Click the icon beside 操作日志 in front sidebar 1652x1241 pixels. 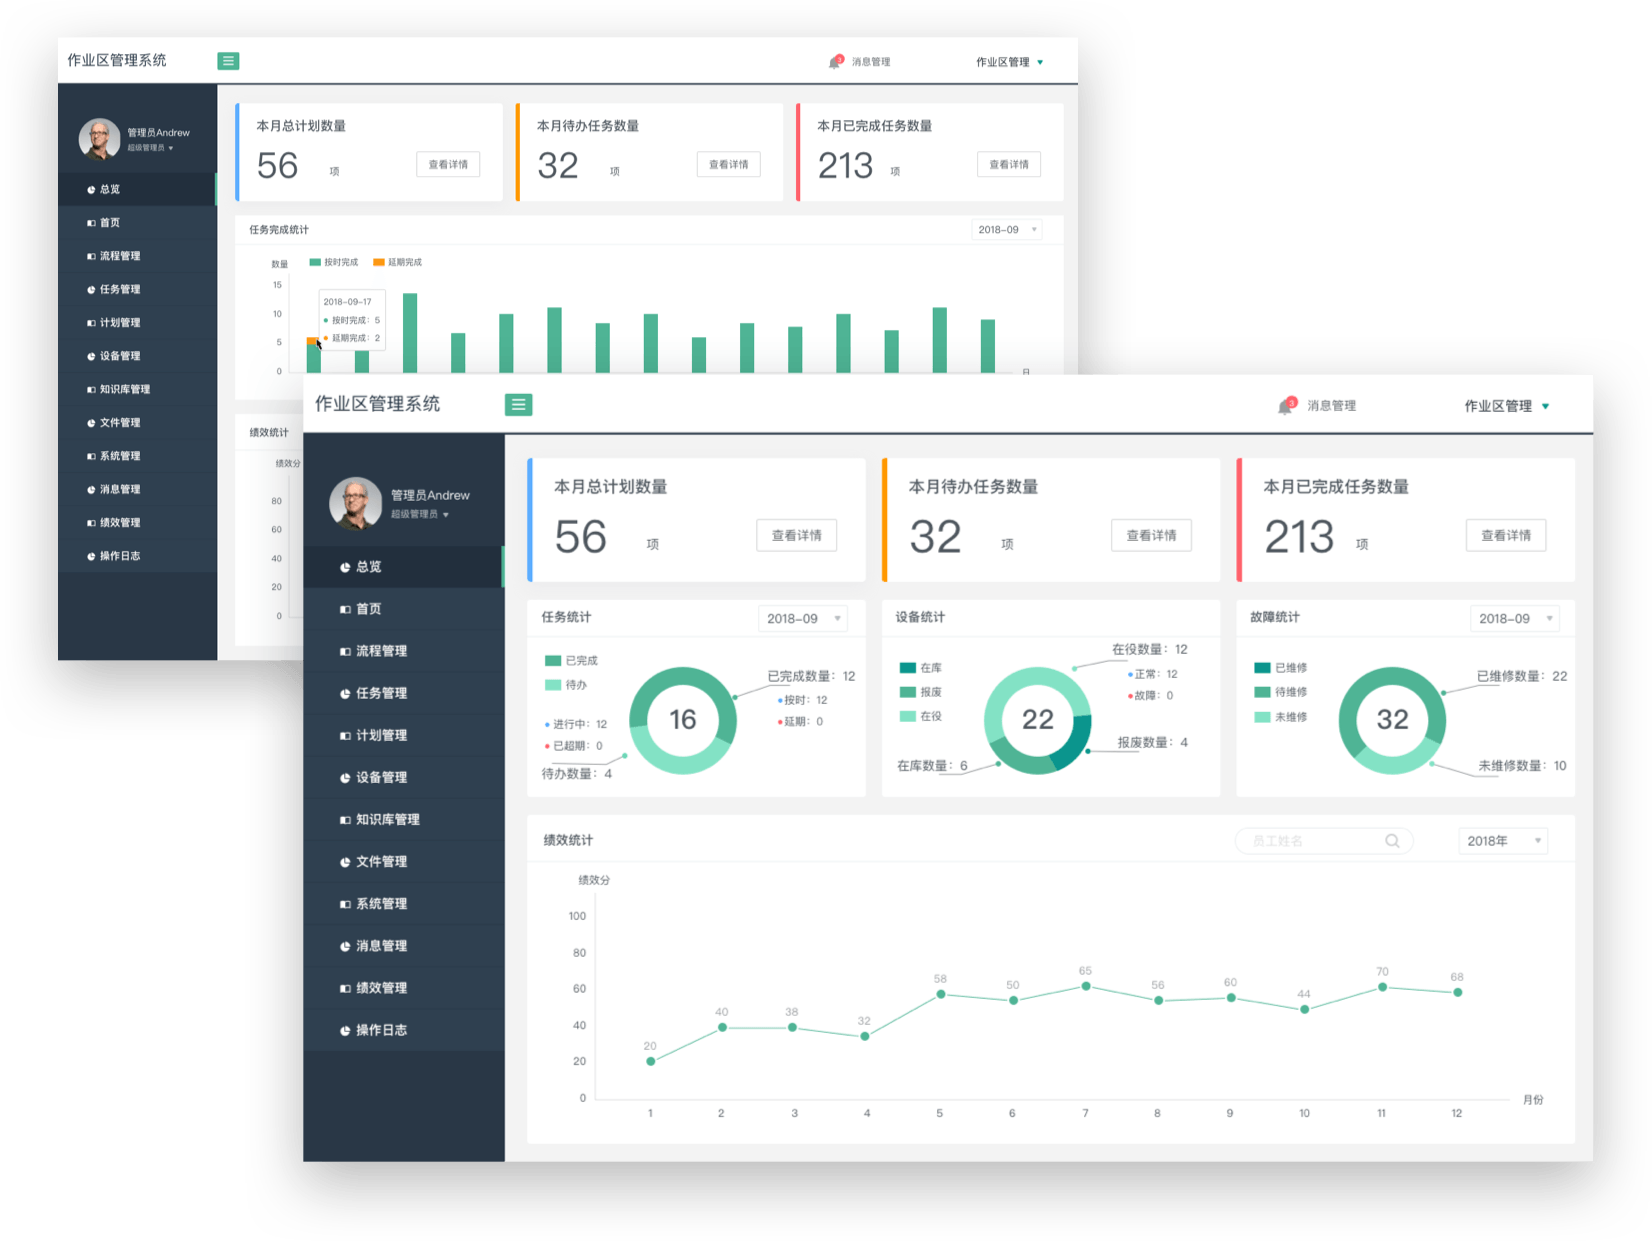point(345,1030)
